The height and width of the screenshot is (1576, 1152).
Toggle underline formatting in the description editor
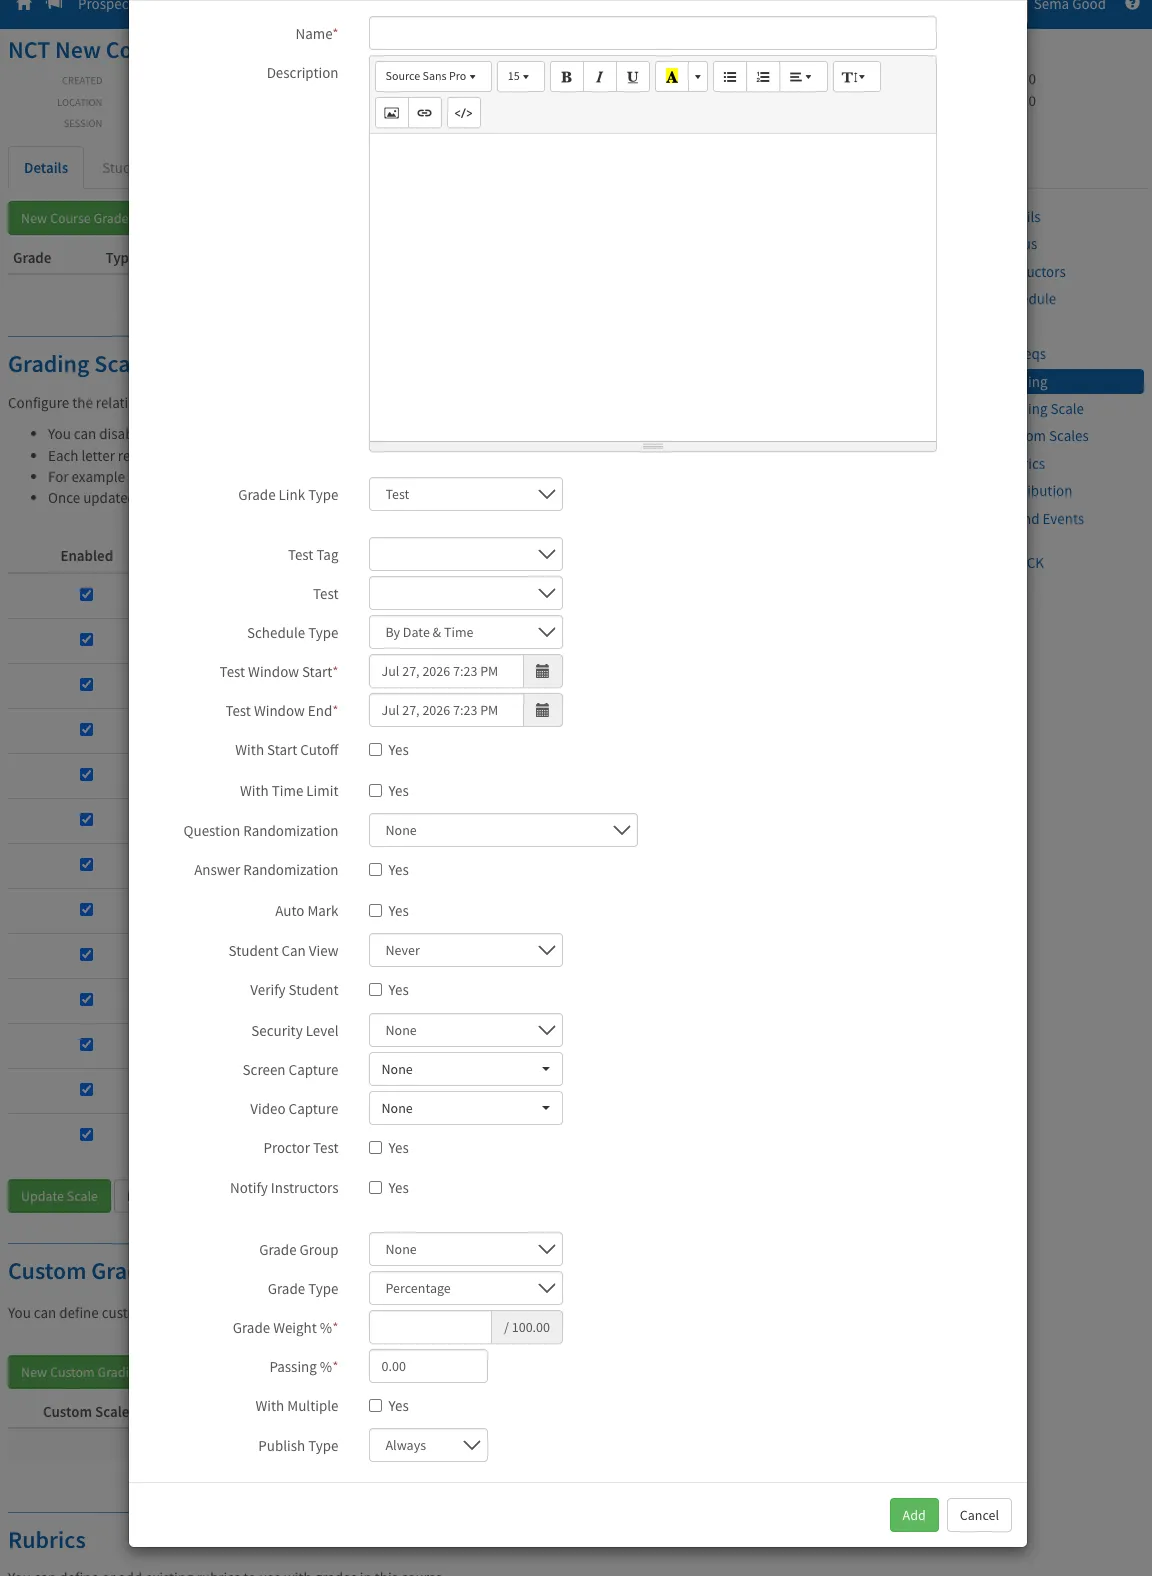(x=632, y=77)
